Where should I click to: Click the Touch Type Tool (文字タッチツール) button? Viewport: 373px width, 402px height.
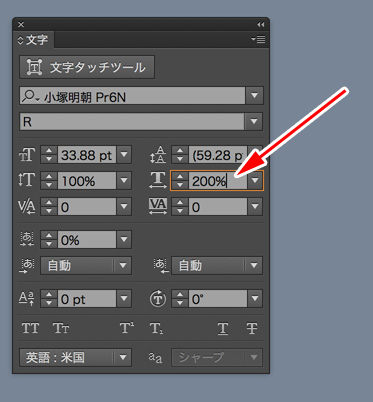click(x=87, y=67)
